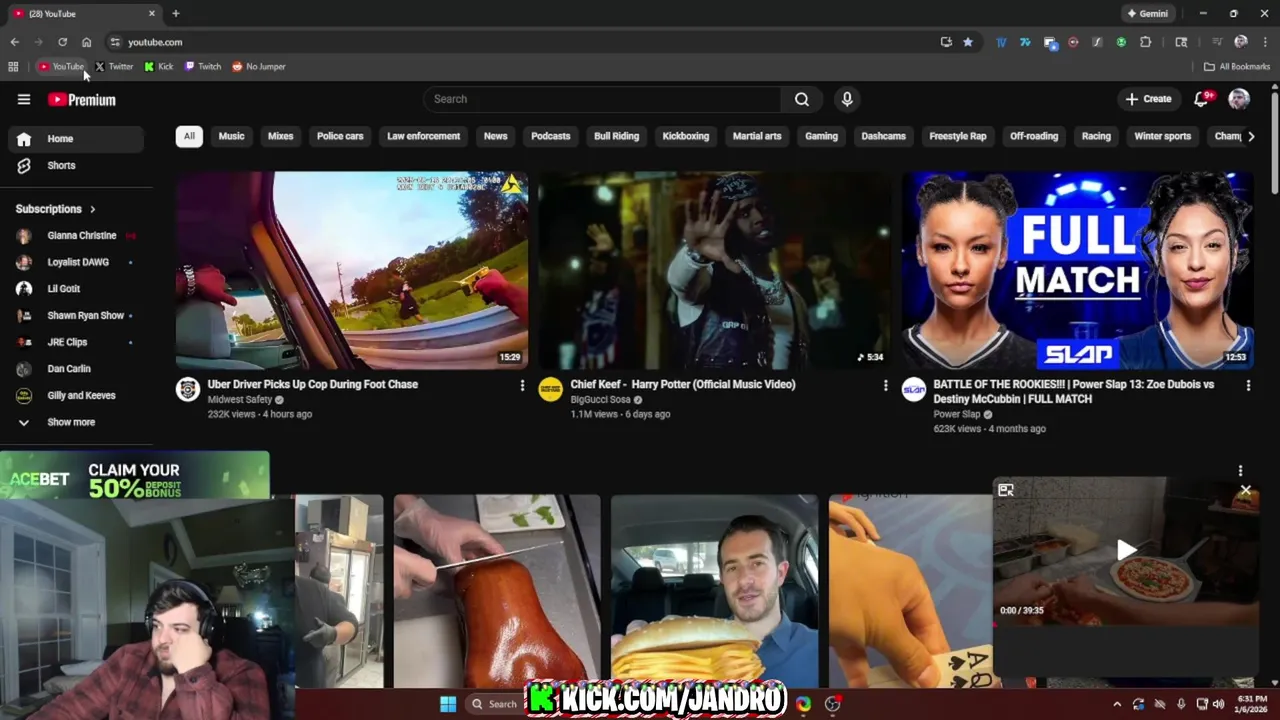Open the Power Slap FULL MATCH thumbnail
This screenshot has height=720, width=1280.
[1078, 270]
